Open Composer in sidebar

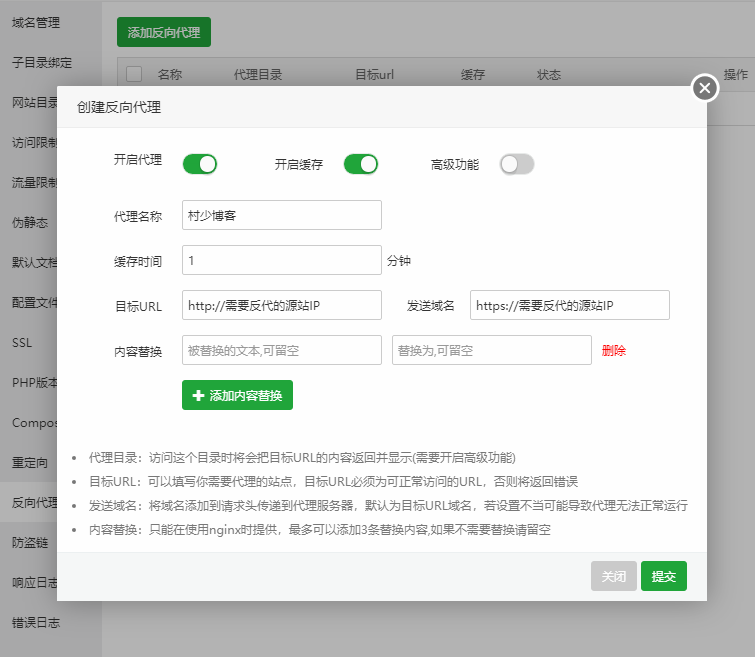click(35, 422)
